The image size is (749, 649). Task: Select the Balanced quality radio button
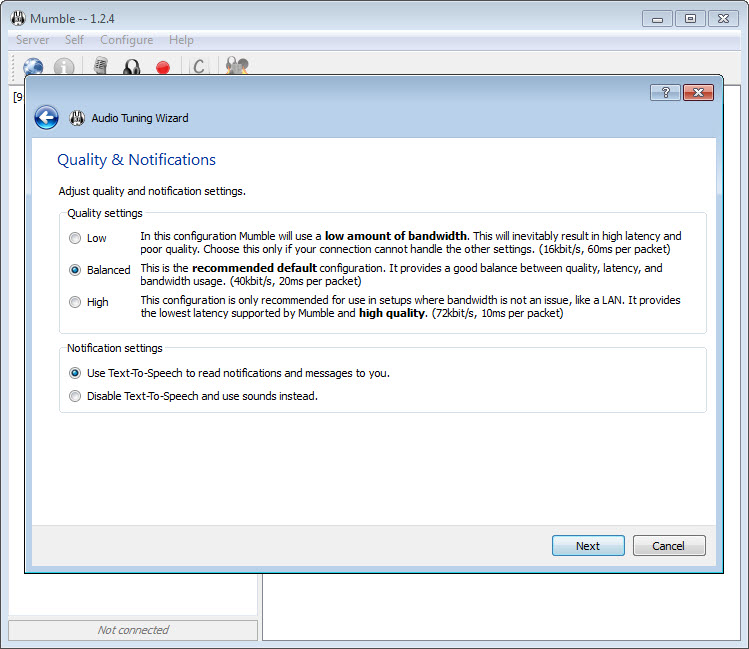coord(75,270)
